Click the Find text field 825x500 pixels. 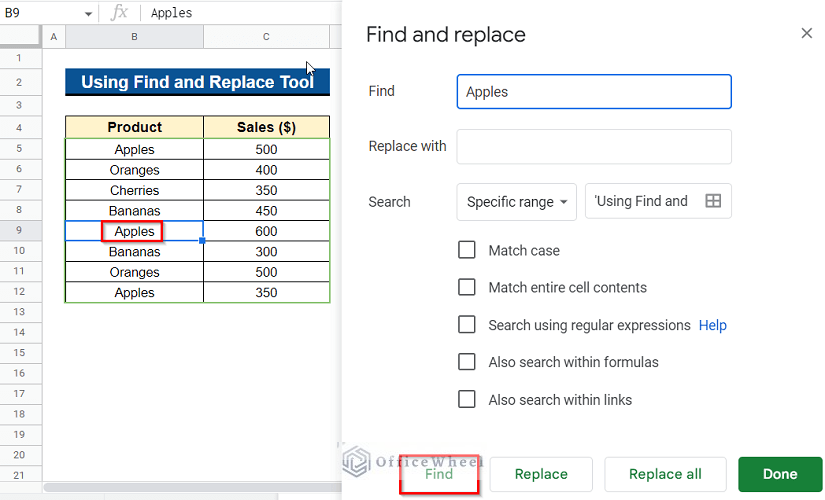point(594,92)
